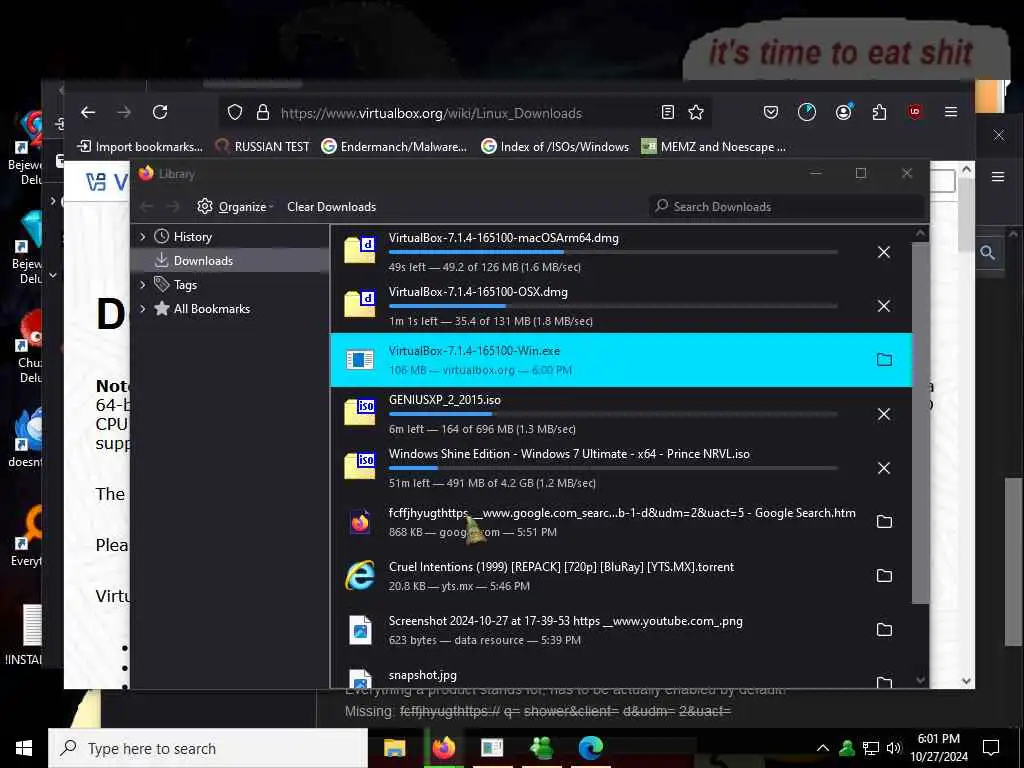Image resolution: width=1024 pixels, height=768 pixels.
Task: Cancel VirtualBox OSX.dmg download
Action: tap(884, 306)
